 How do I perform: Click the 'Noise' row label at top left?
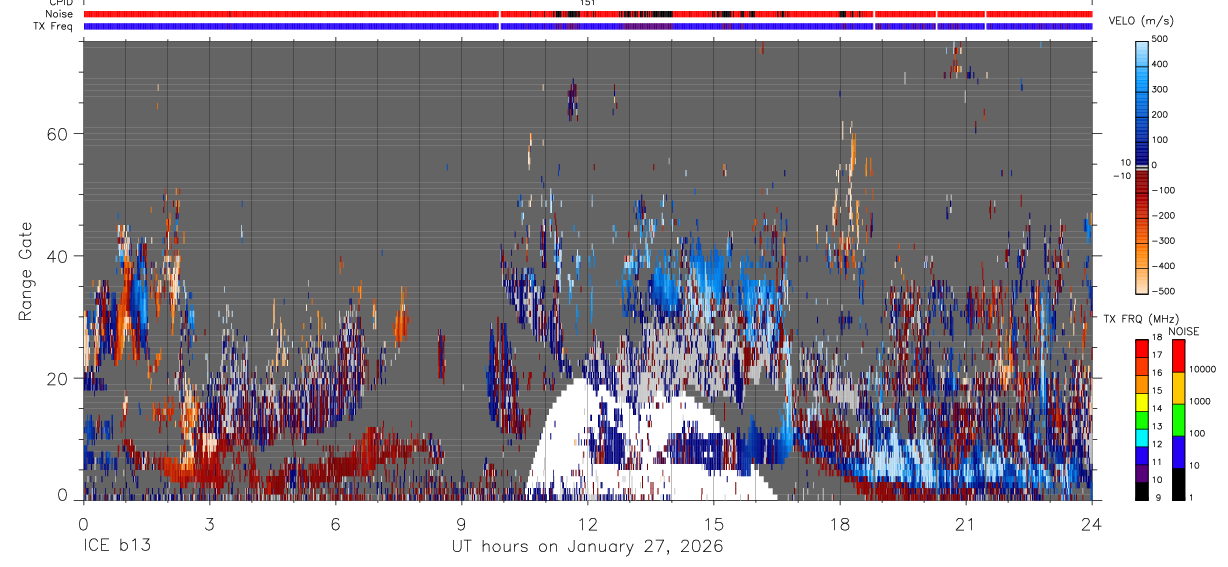58,15
